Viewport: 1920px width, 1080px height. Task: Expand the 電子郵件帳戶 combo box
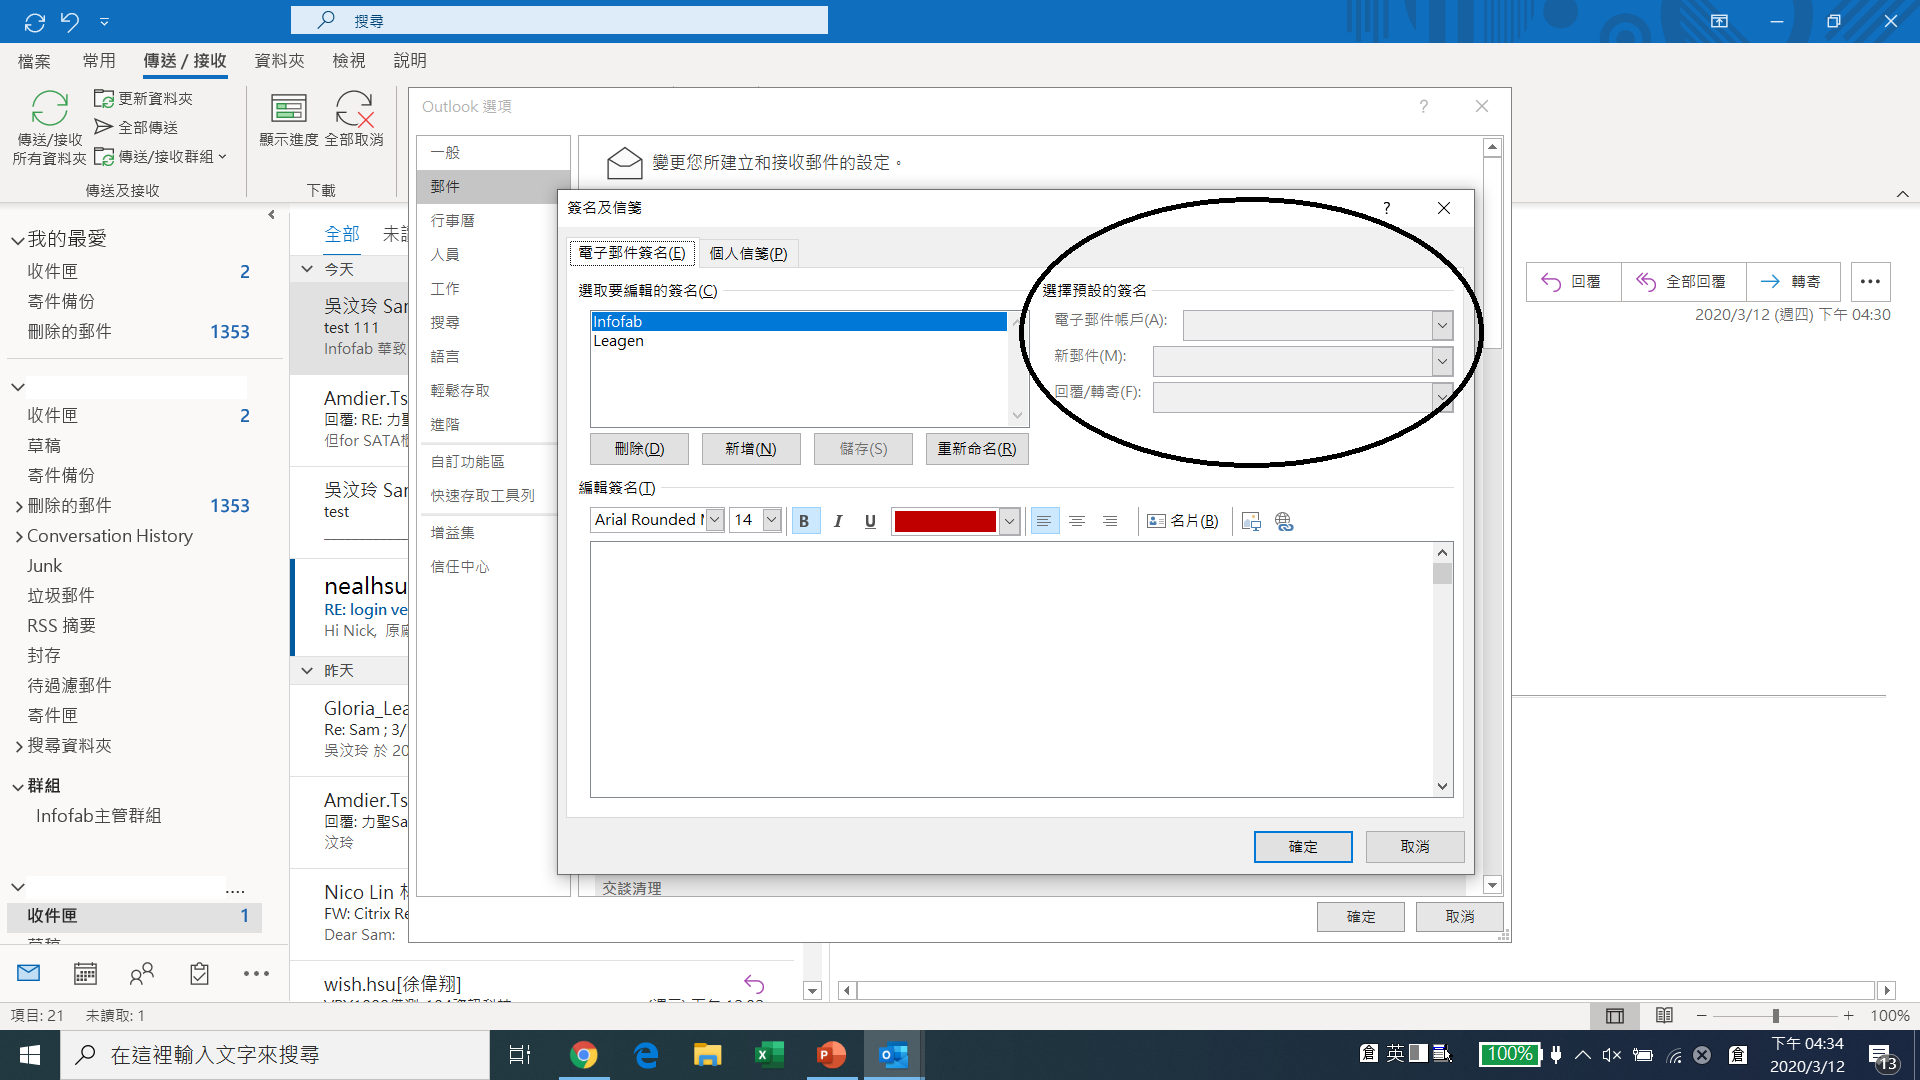click(1441, 325)
